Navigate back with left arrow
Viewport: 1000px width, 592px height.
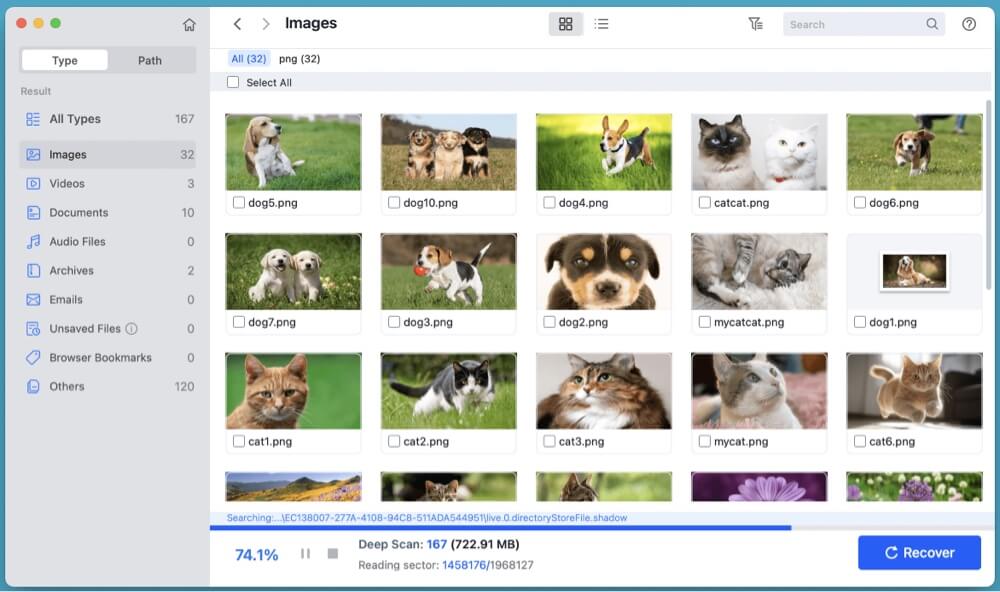tap(237, 24)
